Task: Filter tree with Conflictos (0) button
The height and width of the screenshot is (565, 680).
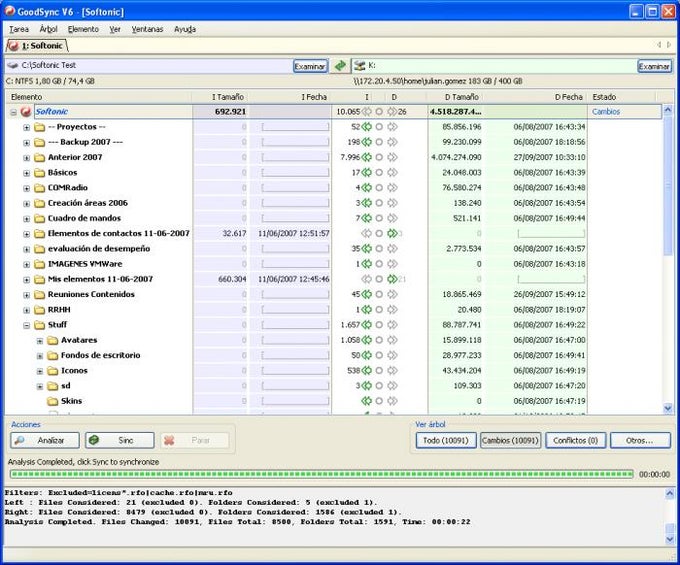Action: click(x=575, y=441)
